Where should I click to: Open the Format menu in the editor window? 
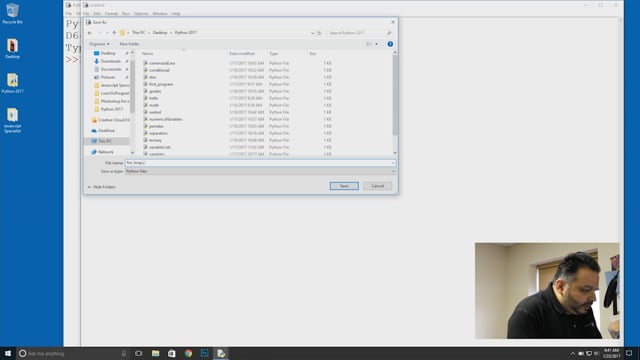pos(111,13)
